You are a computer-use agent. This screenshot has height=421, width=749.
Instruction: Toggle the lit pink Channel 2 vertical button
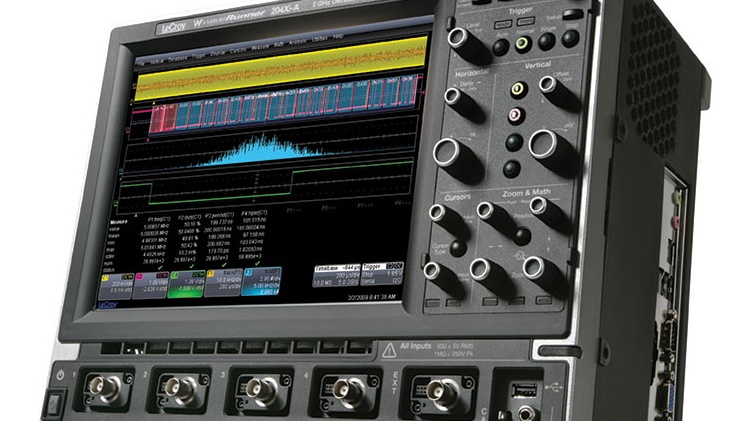(515, 115)
